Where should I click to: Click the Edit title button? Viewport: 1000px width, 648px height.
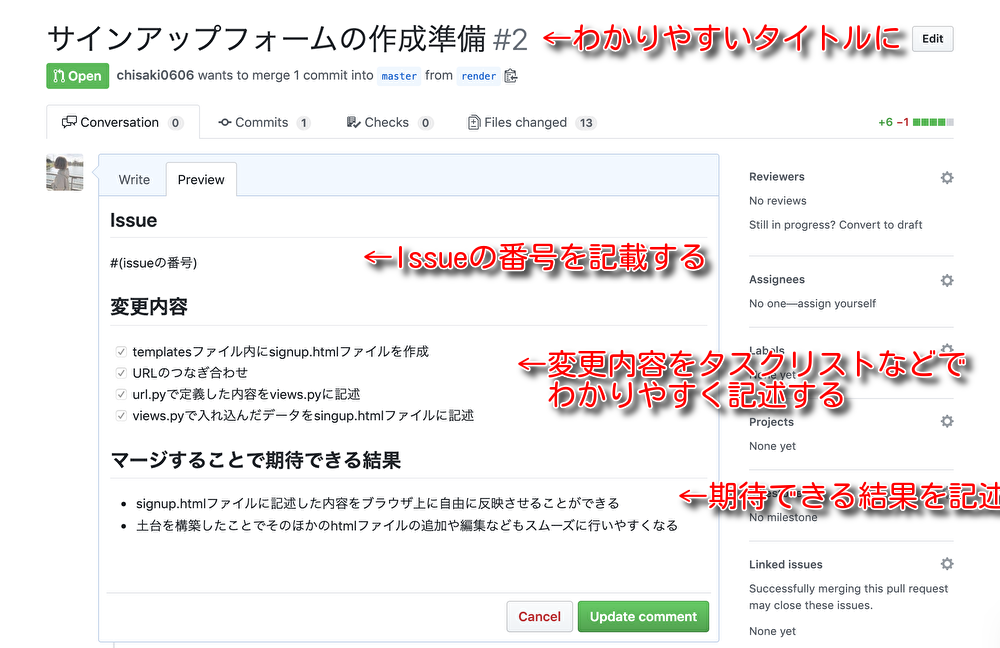point(932,39)
